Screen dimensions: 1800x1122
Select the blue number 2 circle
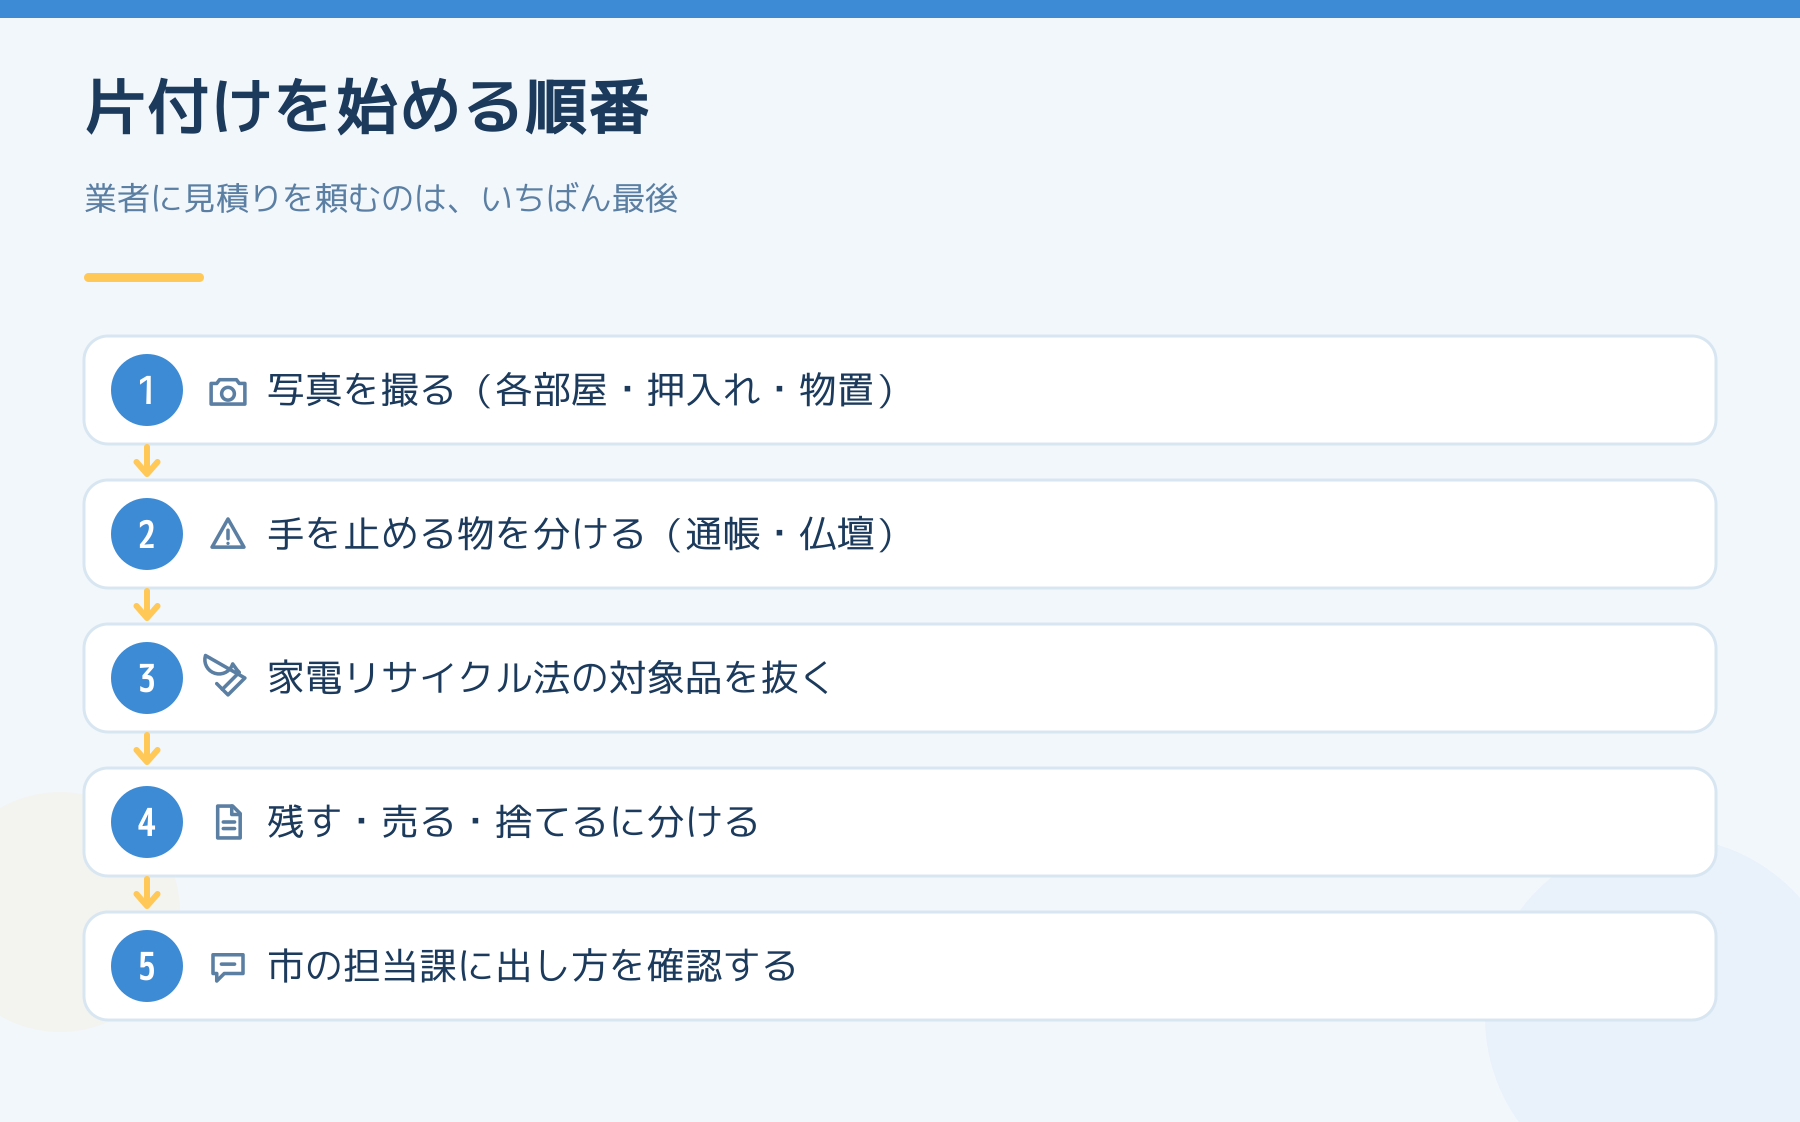click(x=147, y=534)
